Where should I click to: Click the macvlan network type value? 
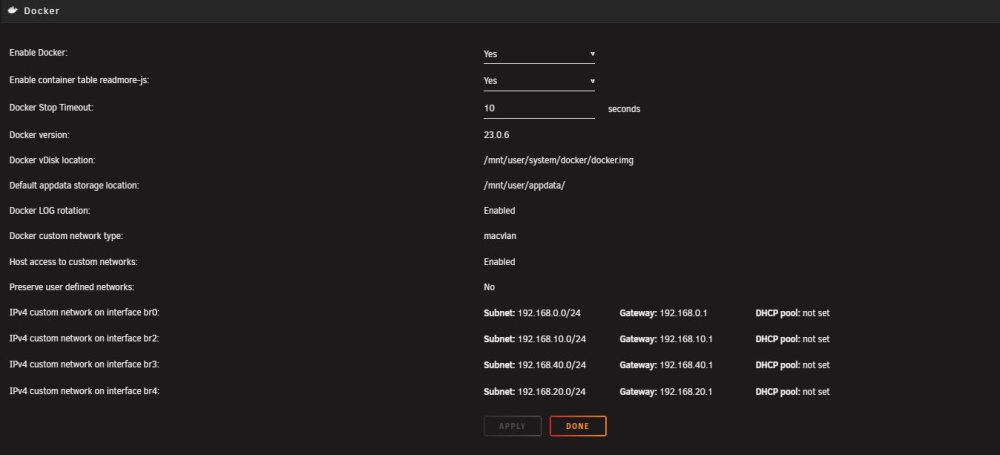(x=500, y=236)
